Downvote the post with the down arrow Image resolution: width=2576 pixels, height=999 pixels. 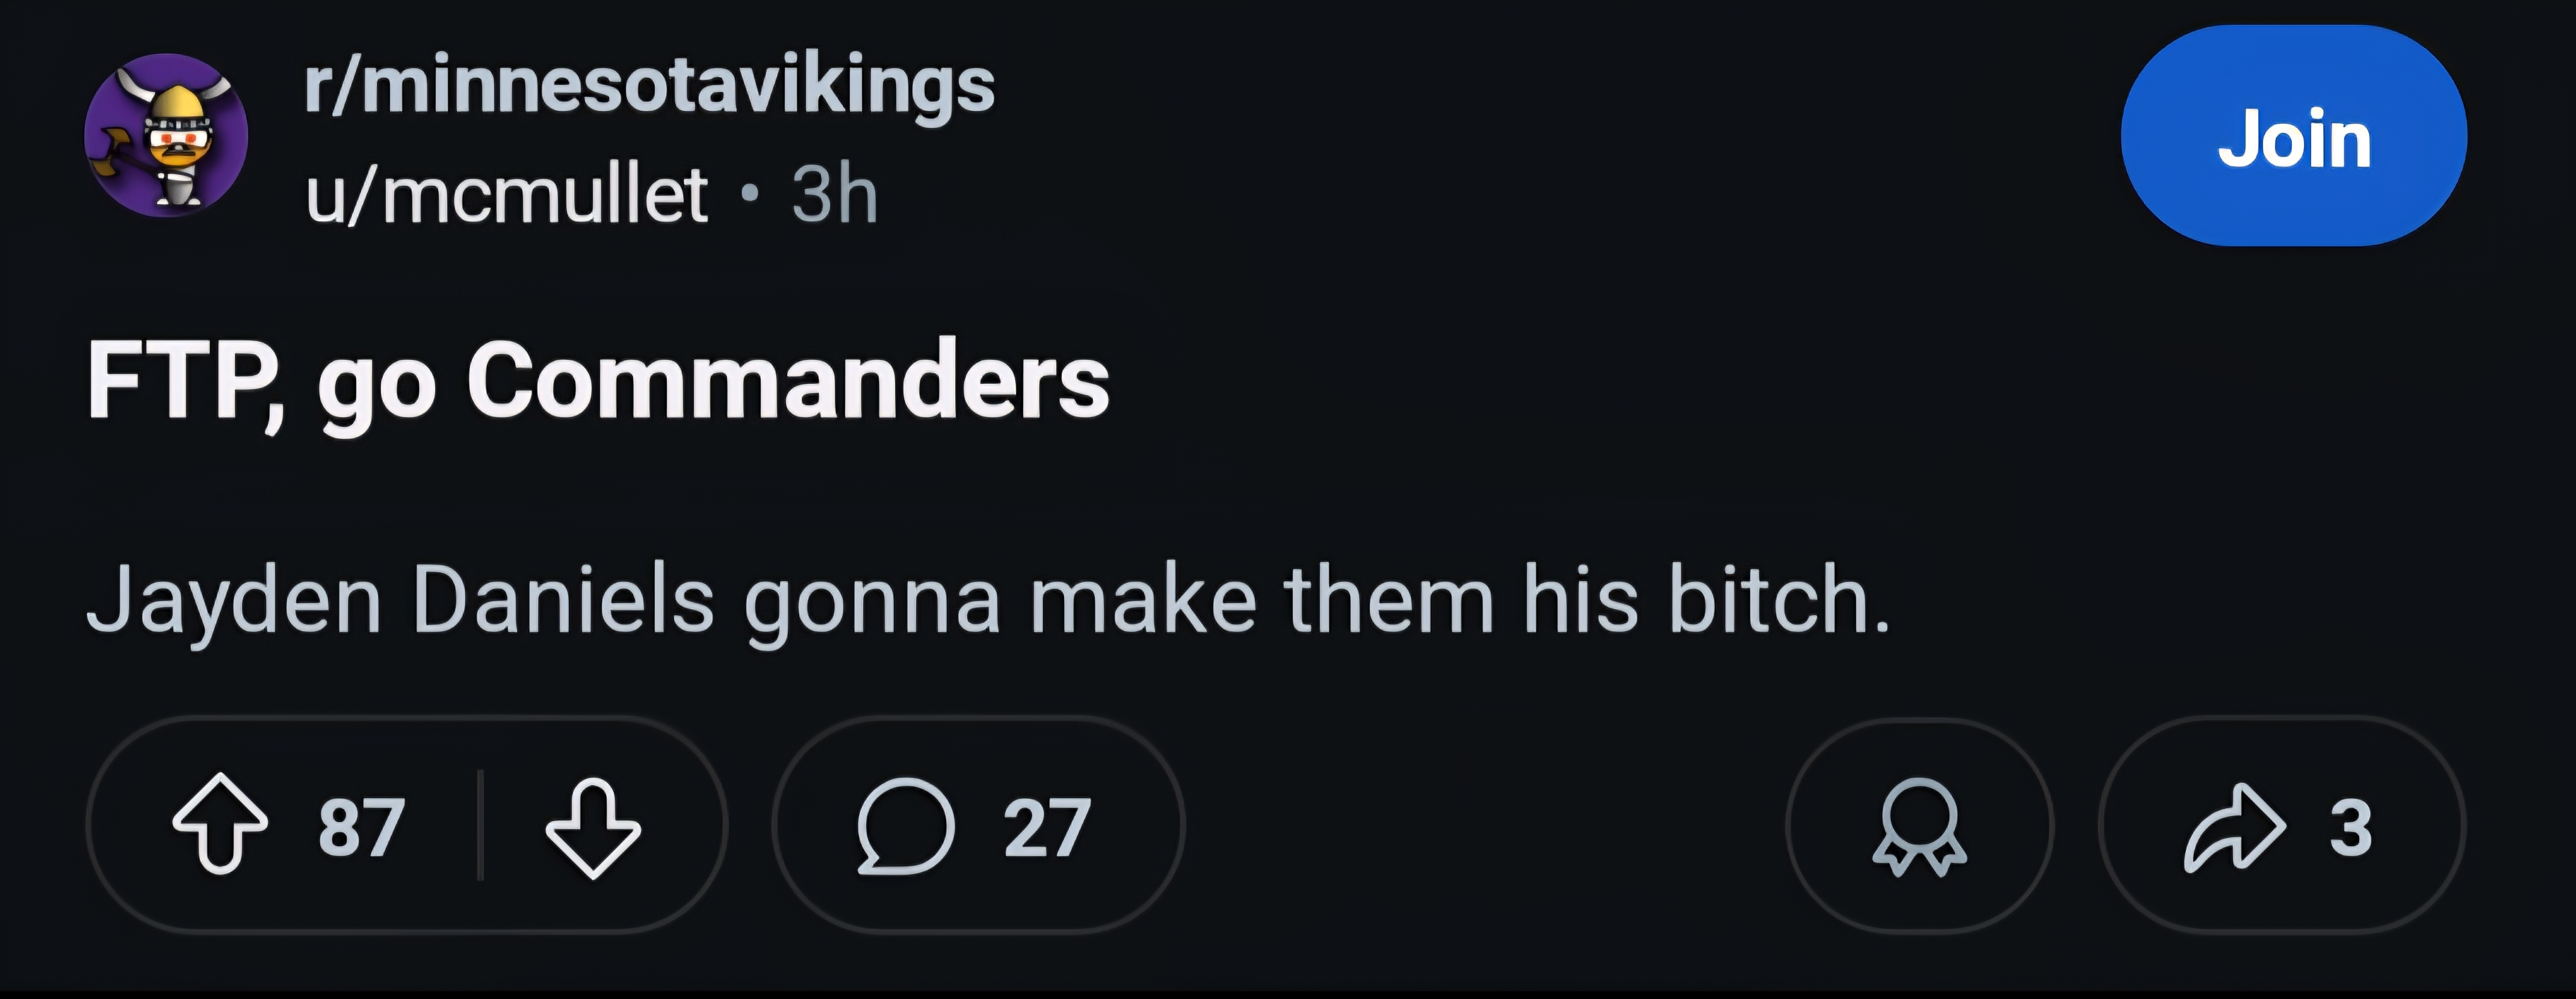pyautogui.click(x=593, y=827)
